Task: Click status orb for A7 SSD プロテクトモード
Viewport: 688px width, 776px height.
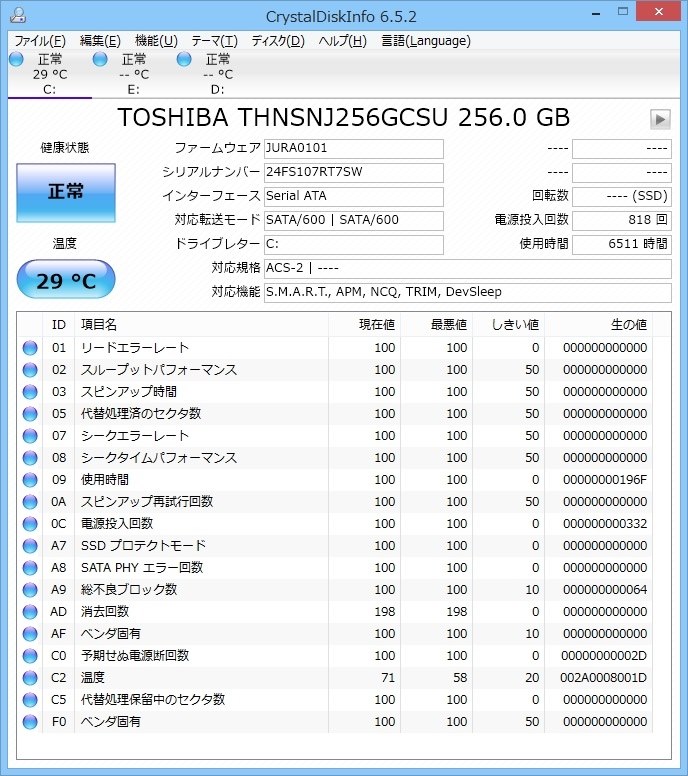Action: 30,546
